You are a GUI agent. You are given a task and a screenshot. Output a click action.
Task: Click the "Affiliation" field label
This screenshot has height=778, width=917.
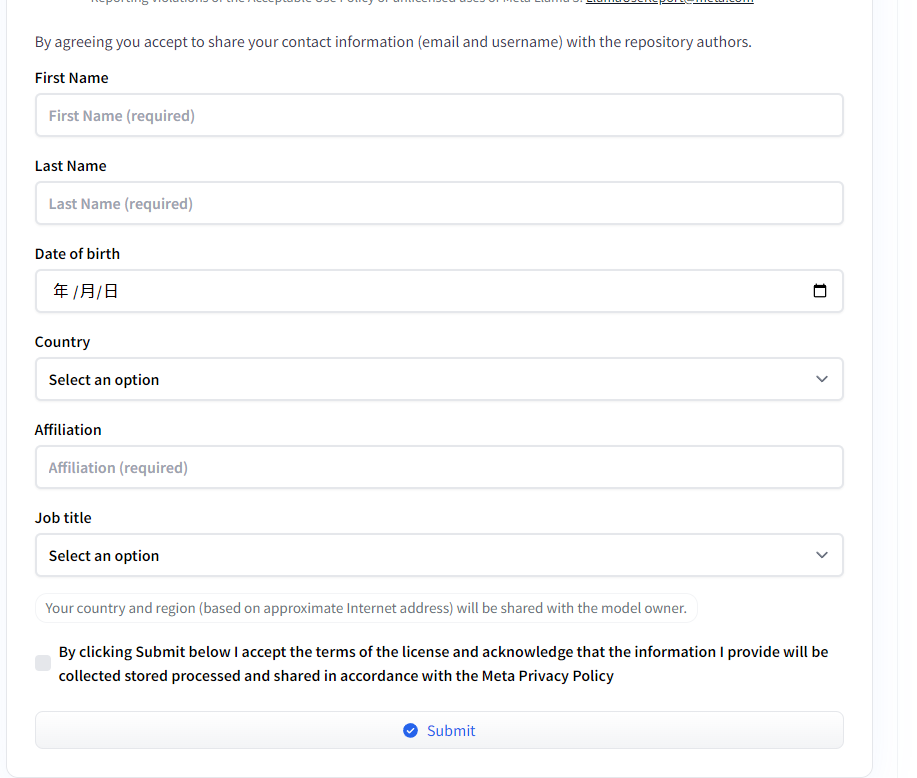click(x=68, y=430)
